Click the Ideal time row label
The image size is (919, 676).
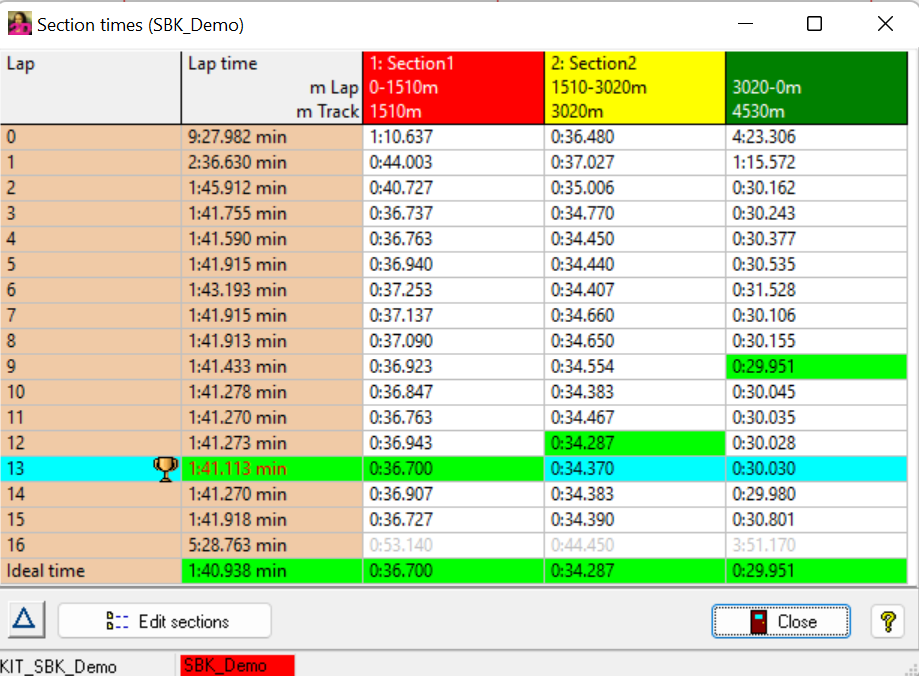[x=90, y=571]
